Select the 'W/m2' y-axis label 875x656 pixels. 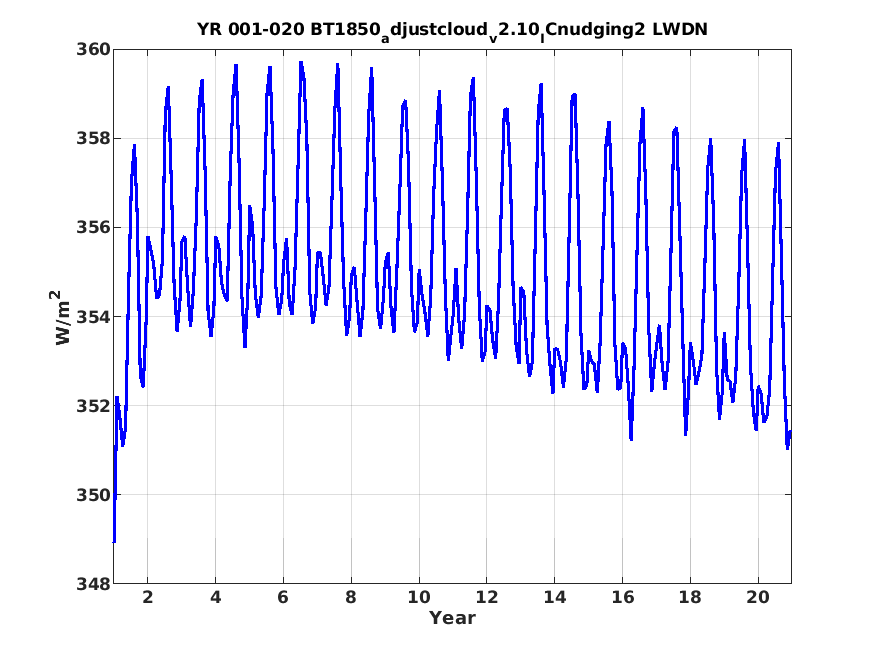[x=62, y=317]
